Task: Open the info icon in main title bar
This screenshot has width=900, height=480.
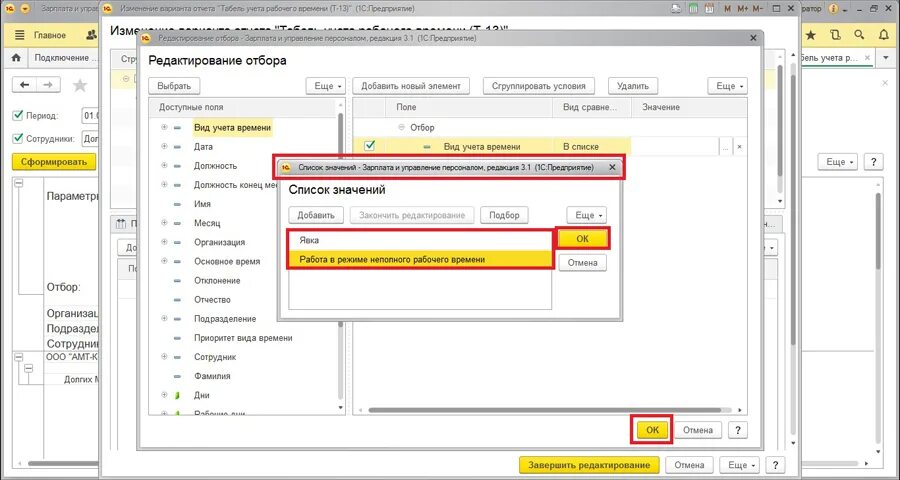Action: 833,9
